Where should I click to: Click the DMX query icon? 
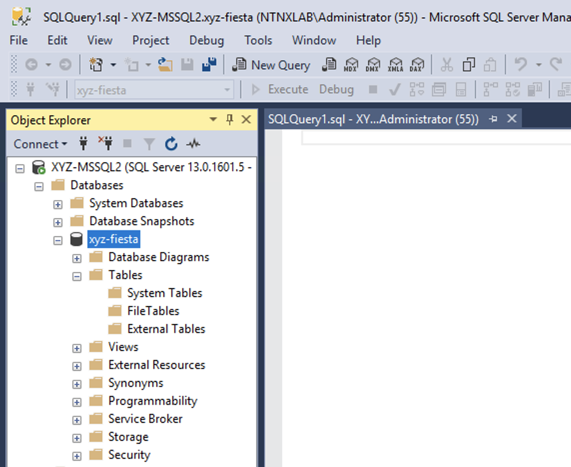coord(373,65)
